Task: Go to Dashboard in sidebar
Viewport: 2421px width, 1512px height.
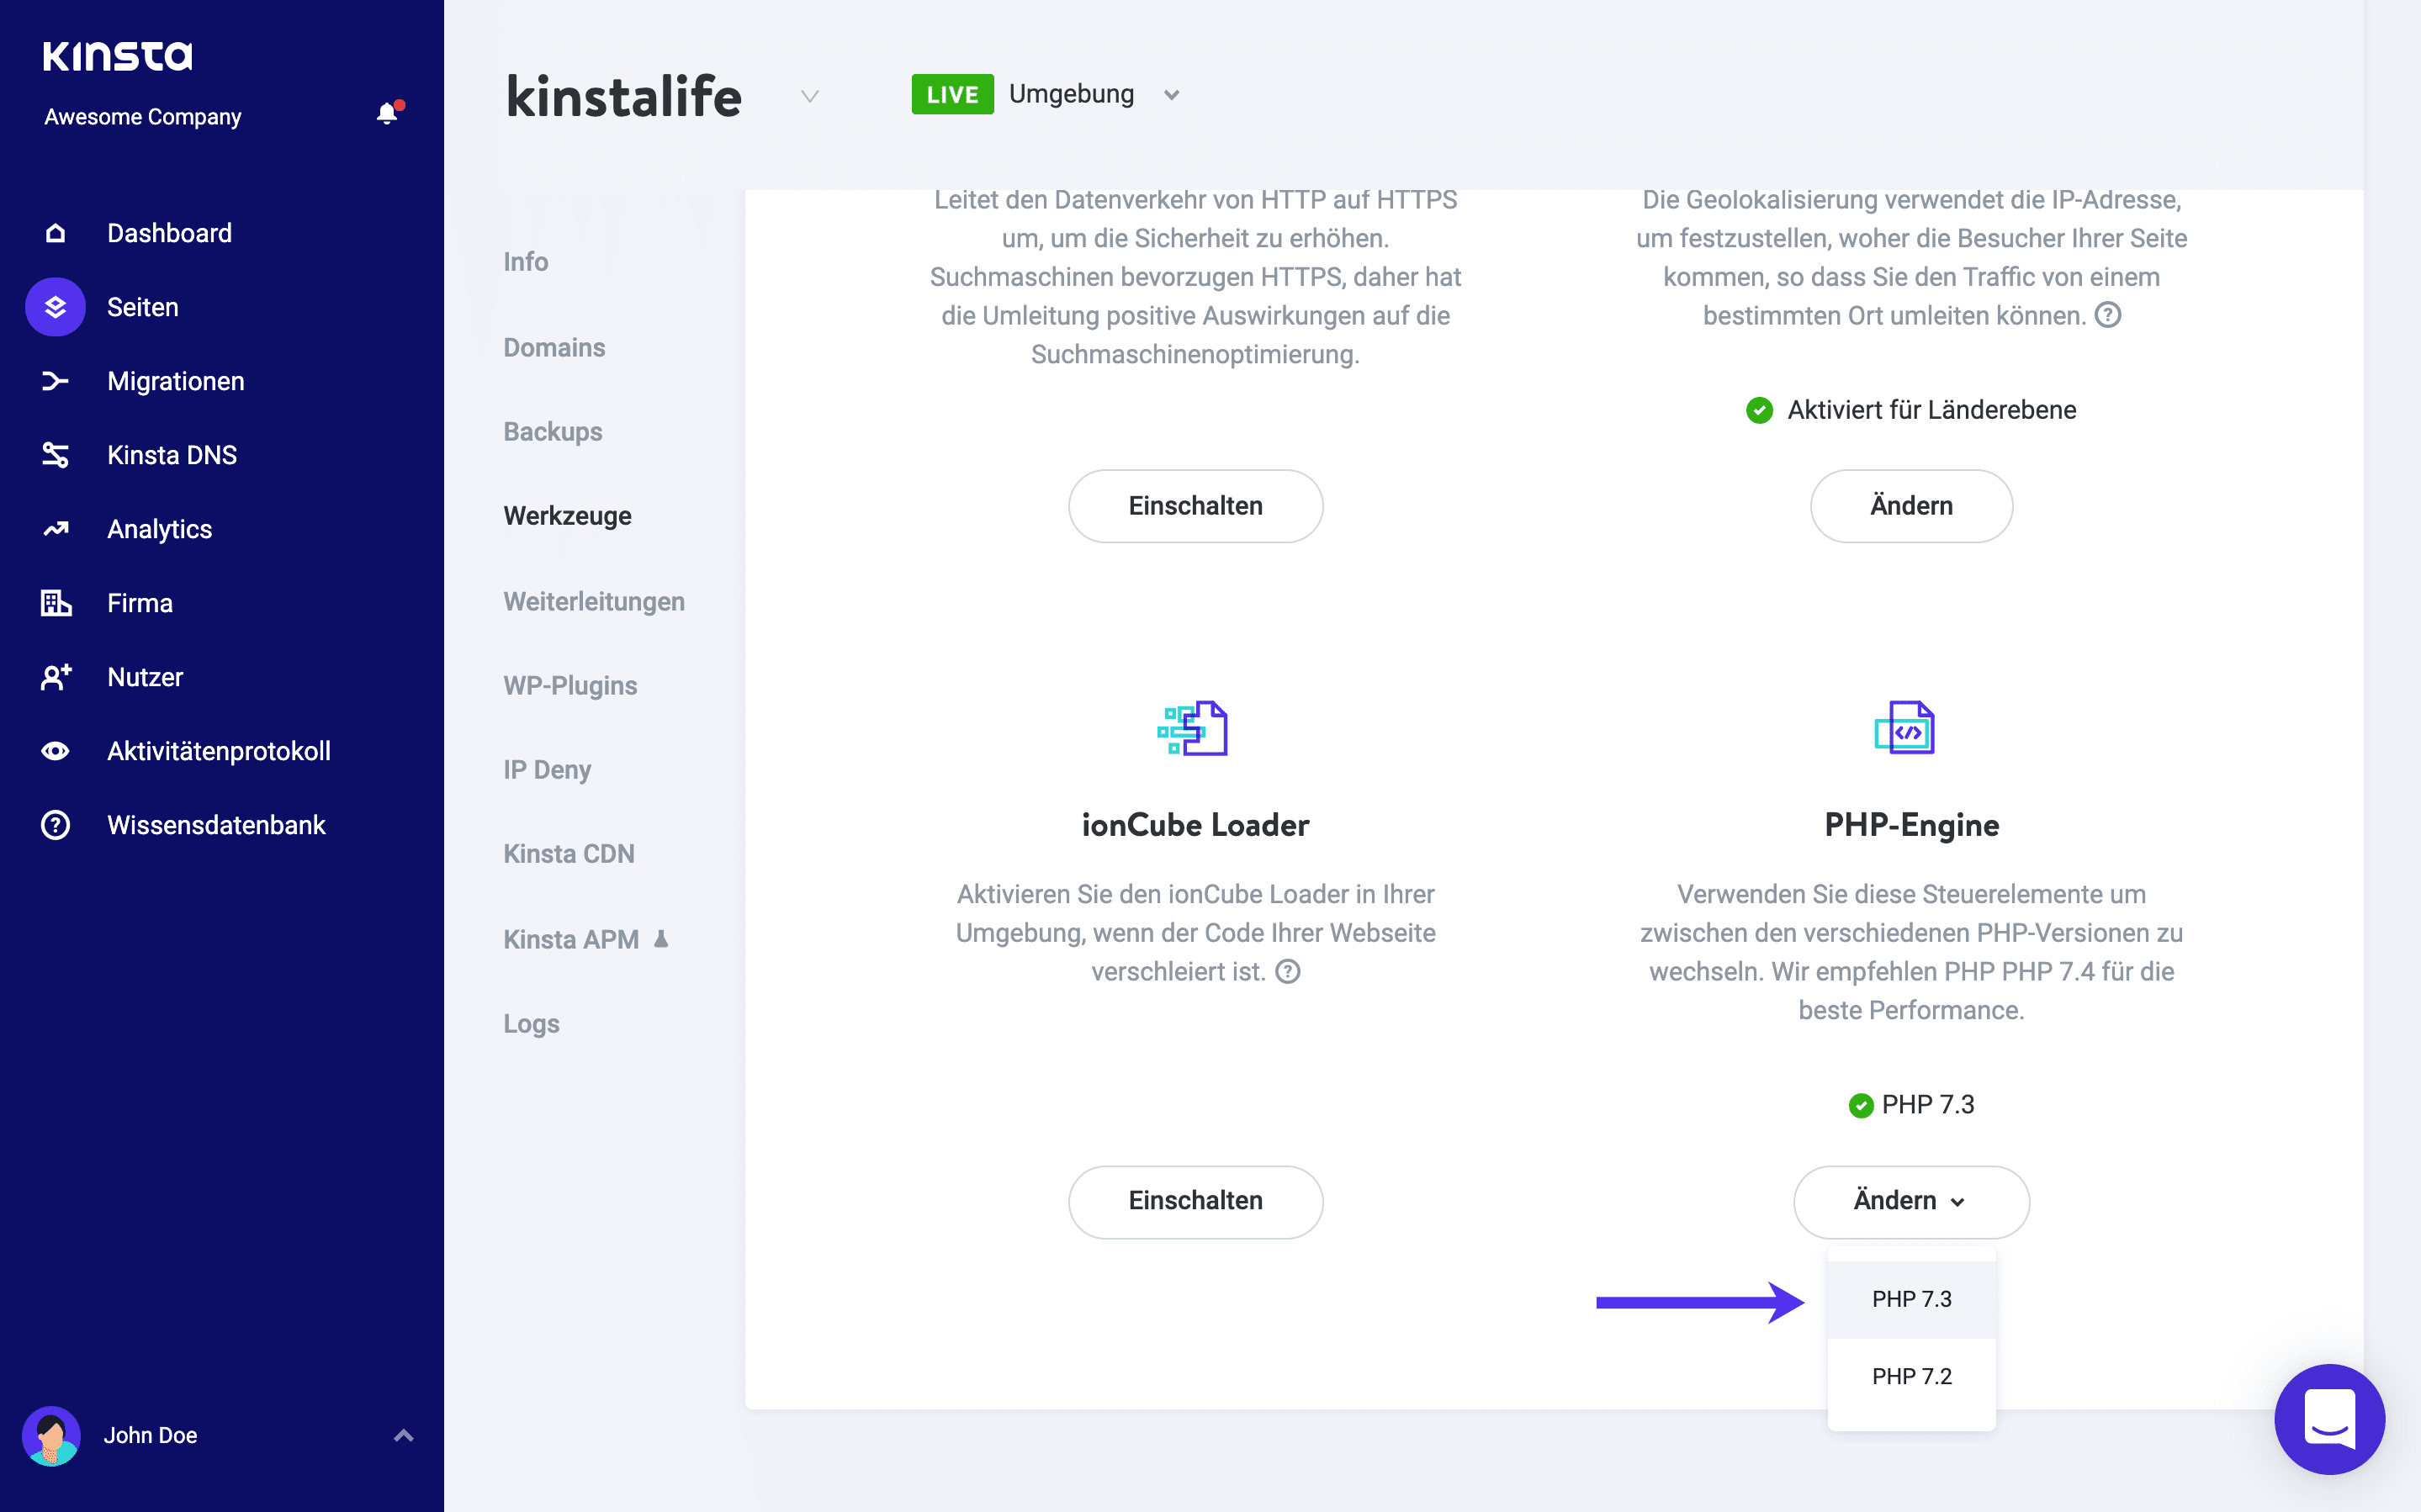Action: coord(169,233)
